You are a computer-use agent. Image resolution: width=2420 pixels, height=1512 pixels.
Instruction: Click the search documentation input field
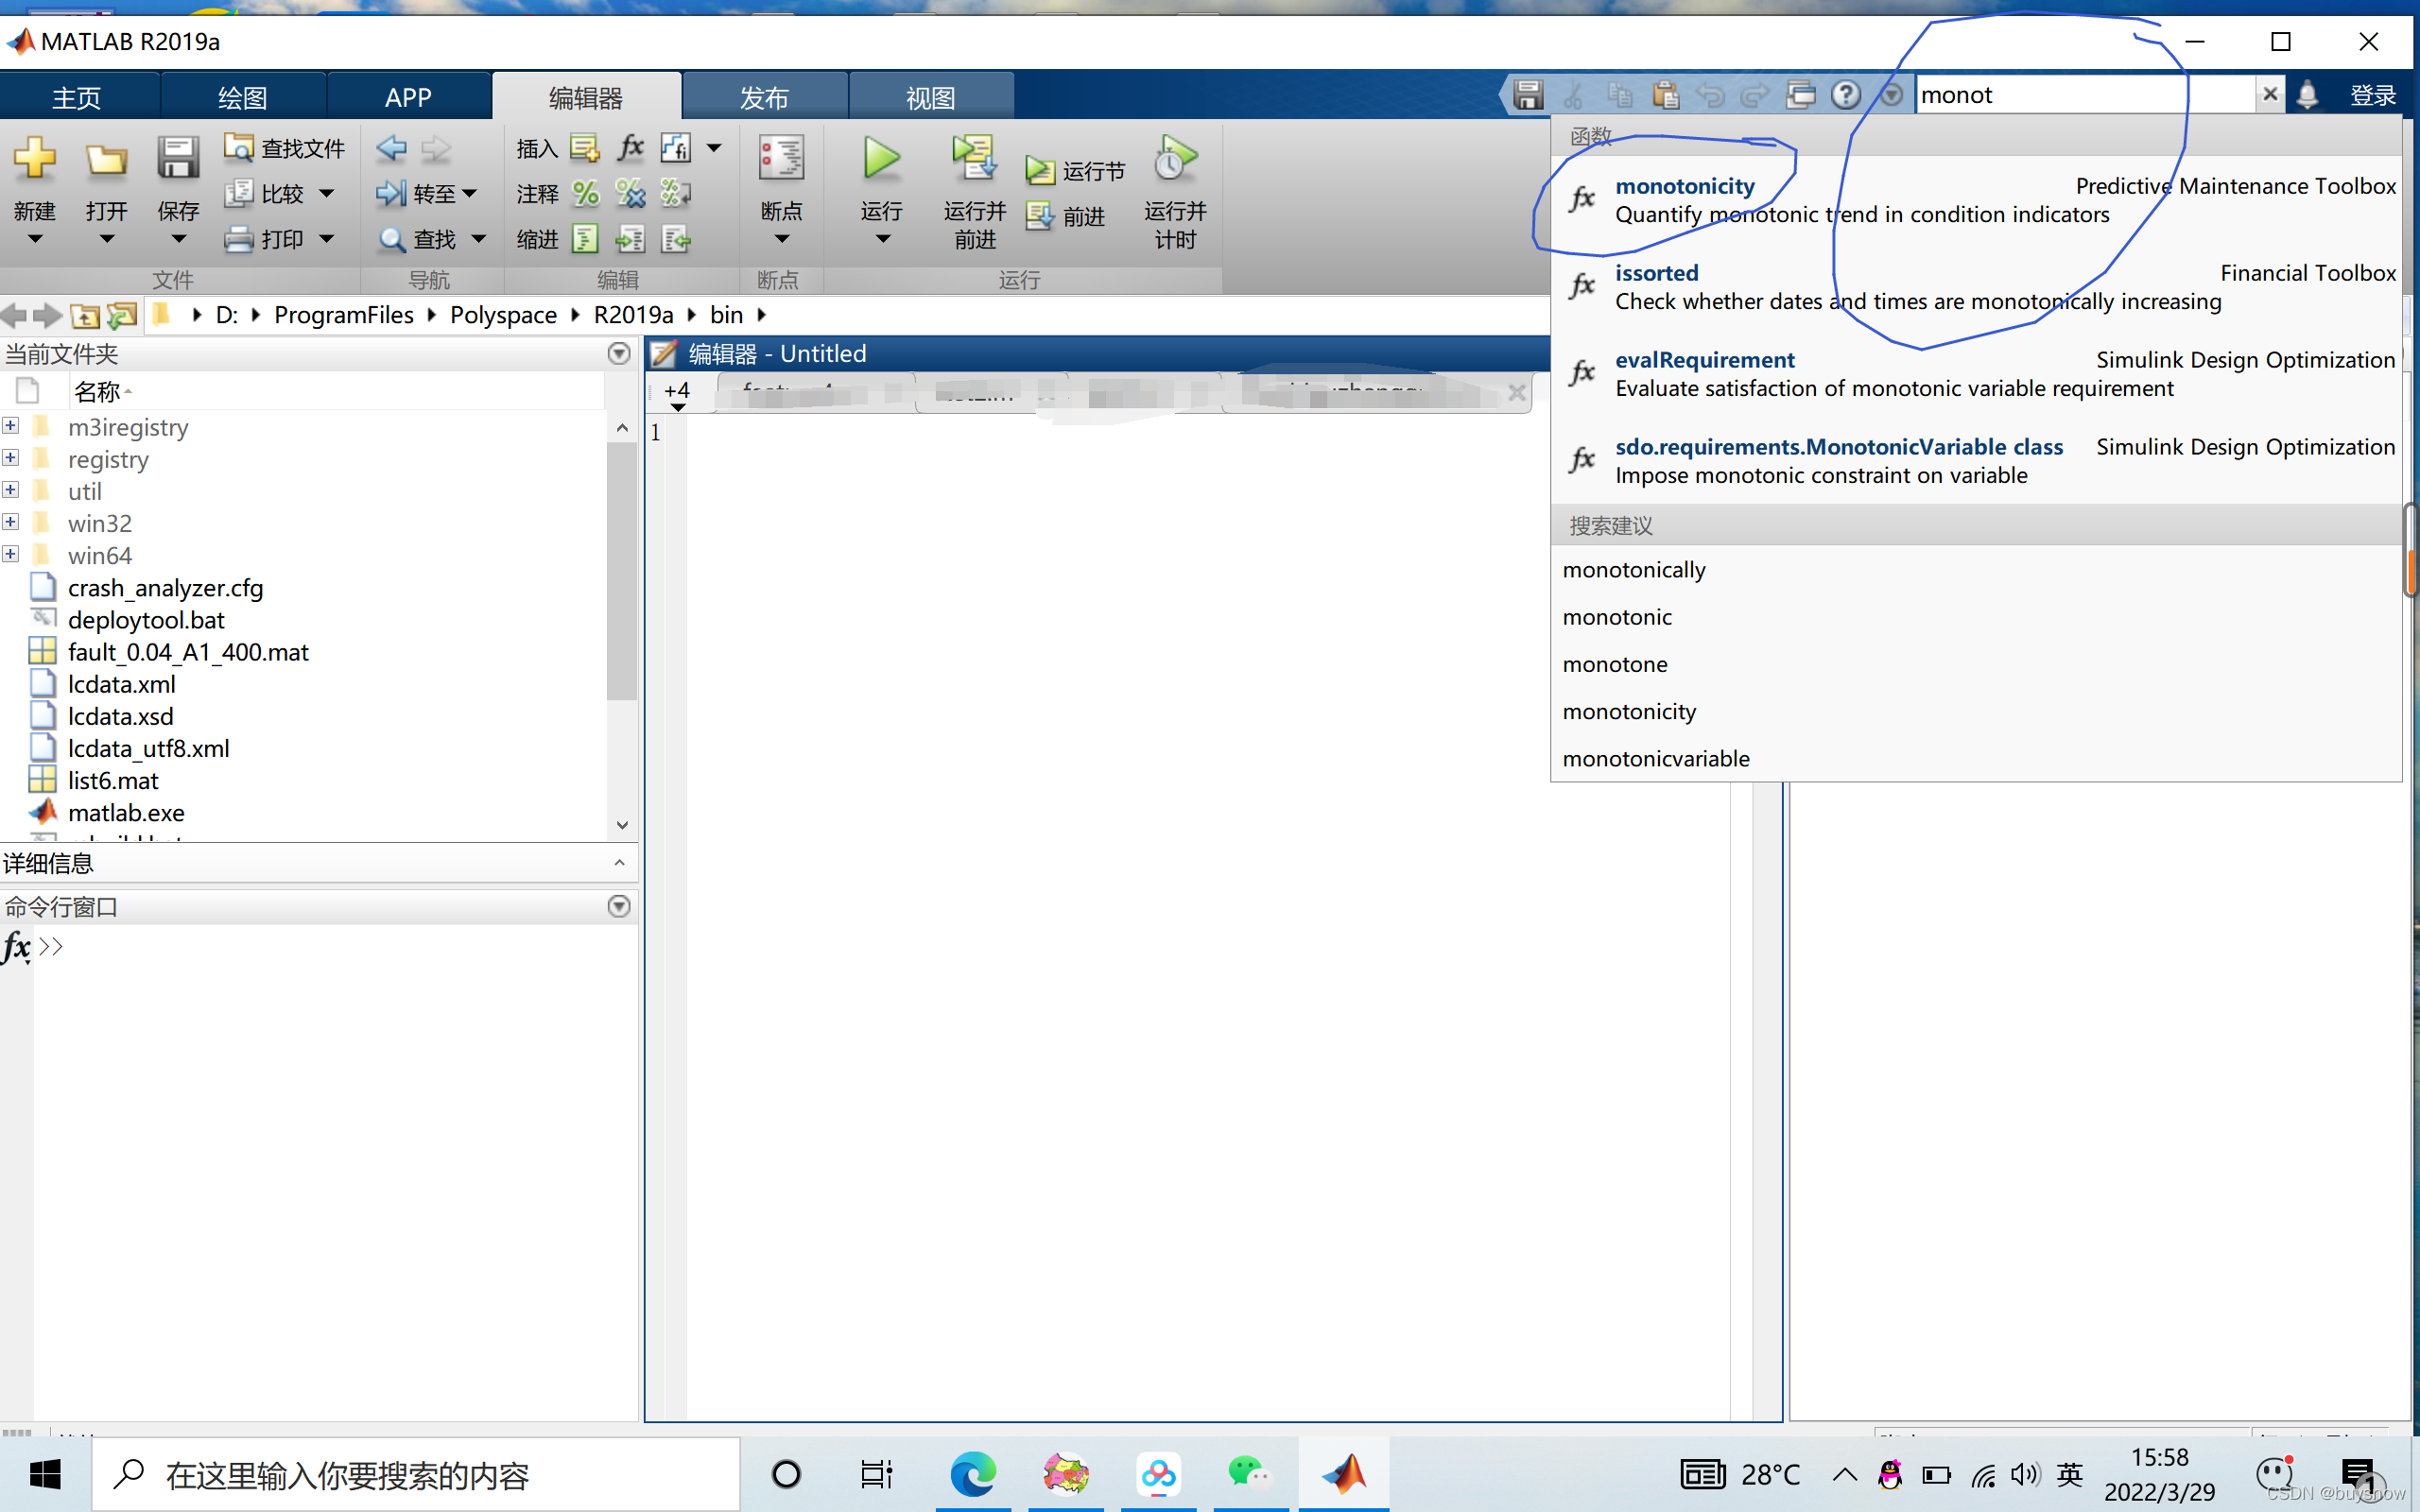(x=2085, y=95)
